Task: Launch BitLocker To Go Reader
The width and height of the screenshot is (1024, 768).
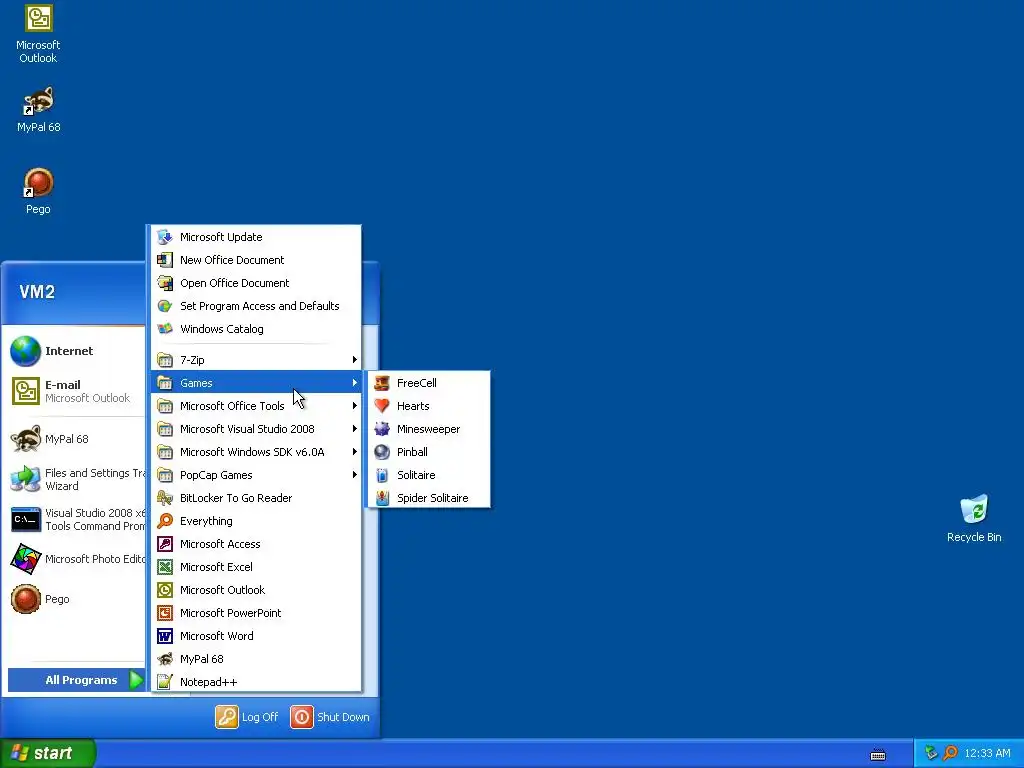Action: coord(256,498)
